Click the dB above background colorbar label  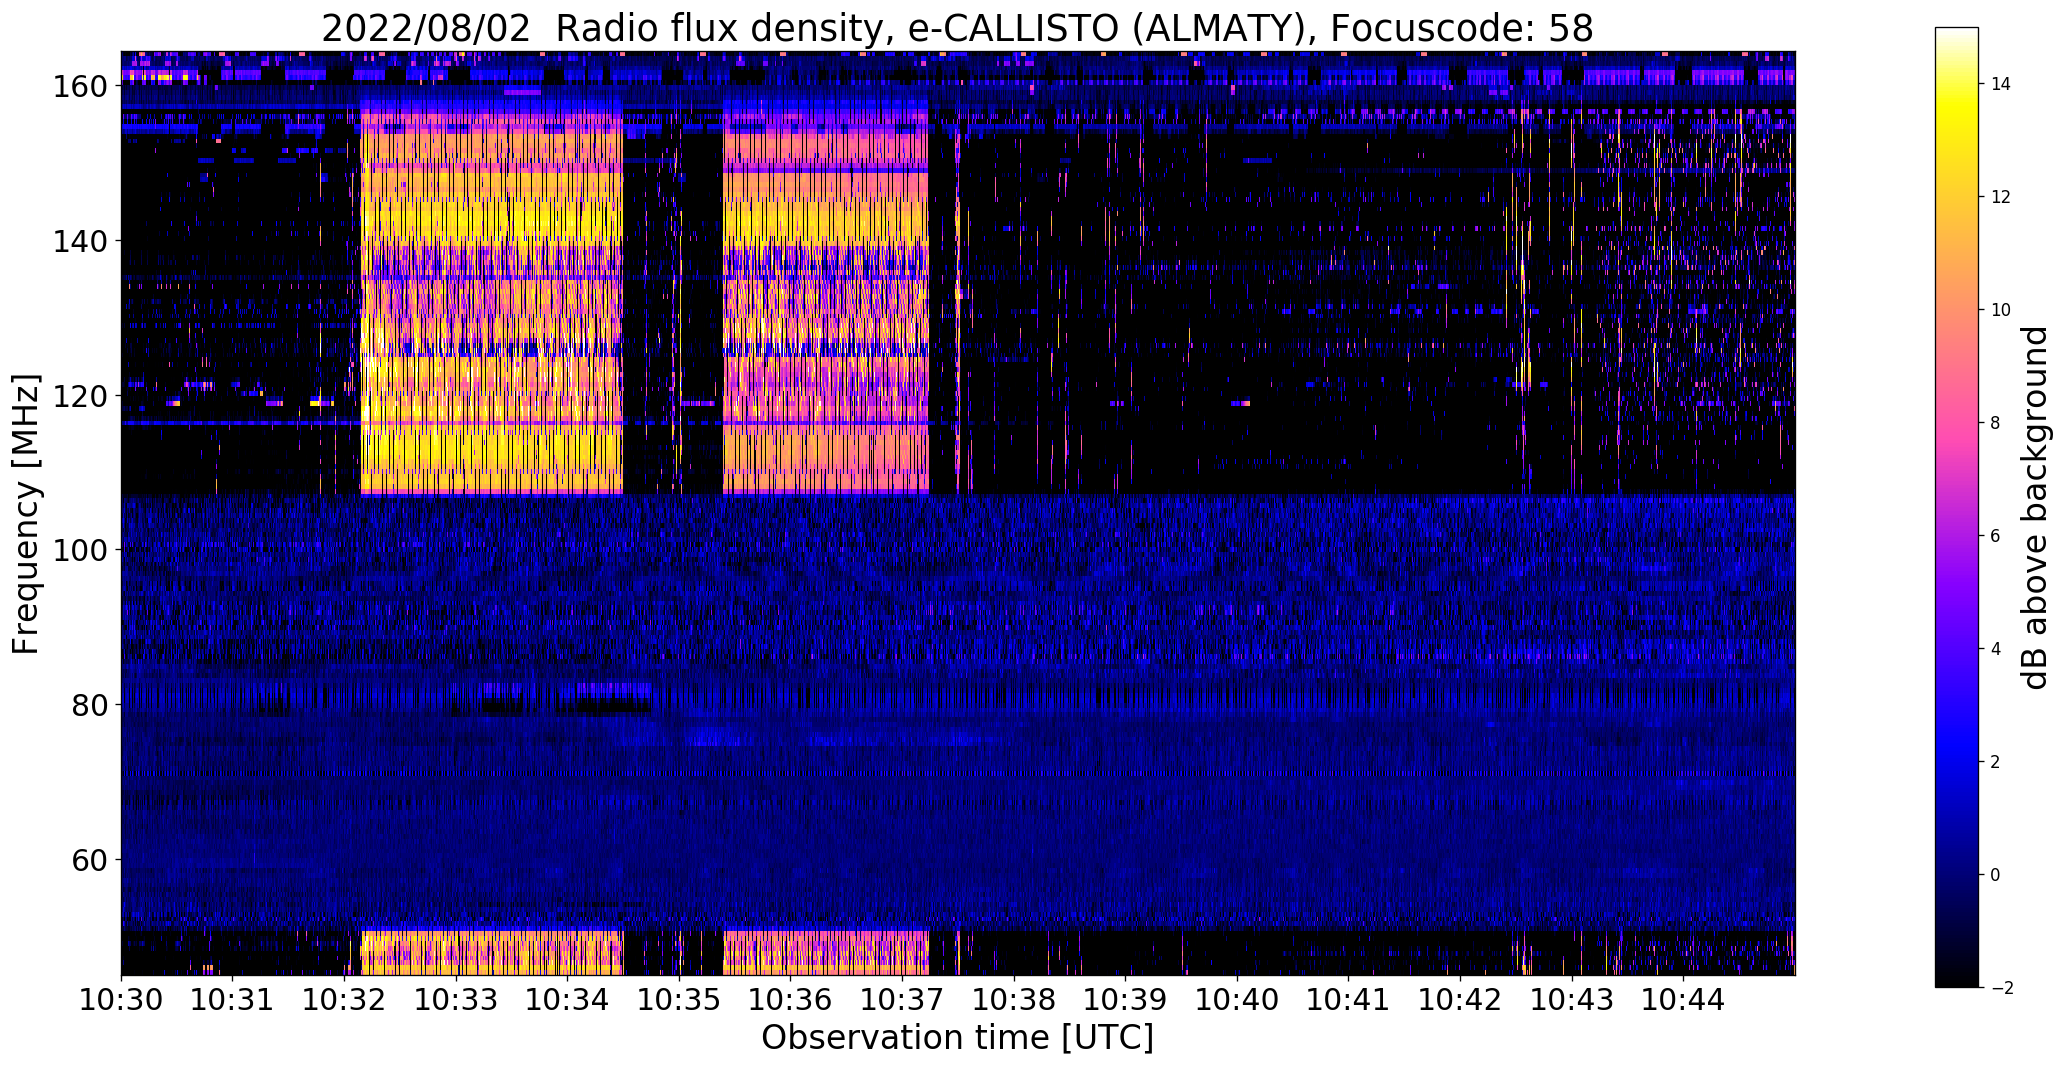(2035, 508)
